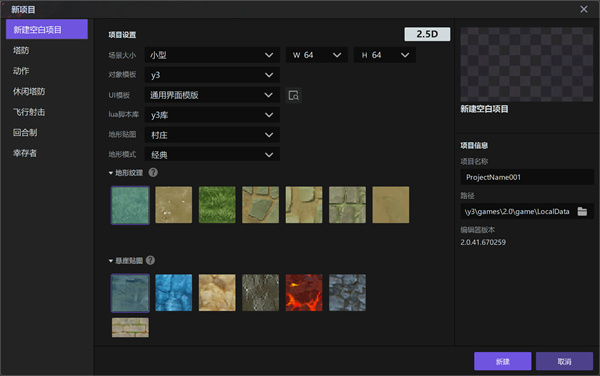This screenshot has height=376, width=600.
Task: Pick the brick wall cliff texture
Action: [130, 327]
